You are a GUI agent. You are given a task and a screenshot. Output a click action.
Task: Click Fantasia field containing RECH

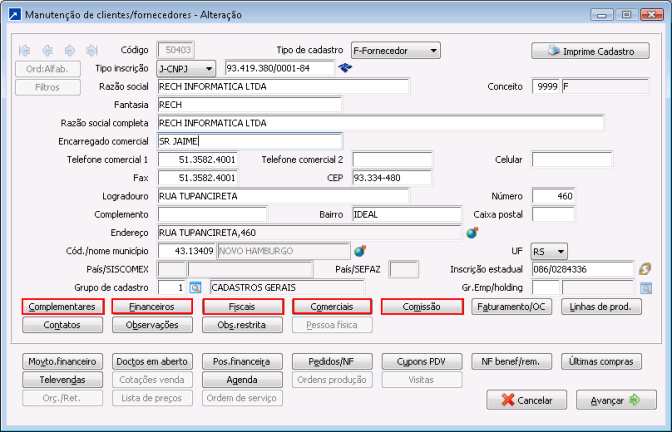pos(250,105)
